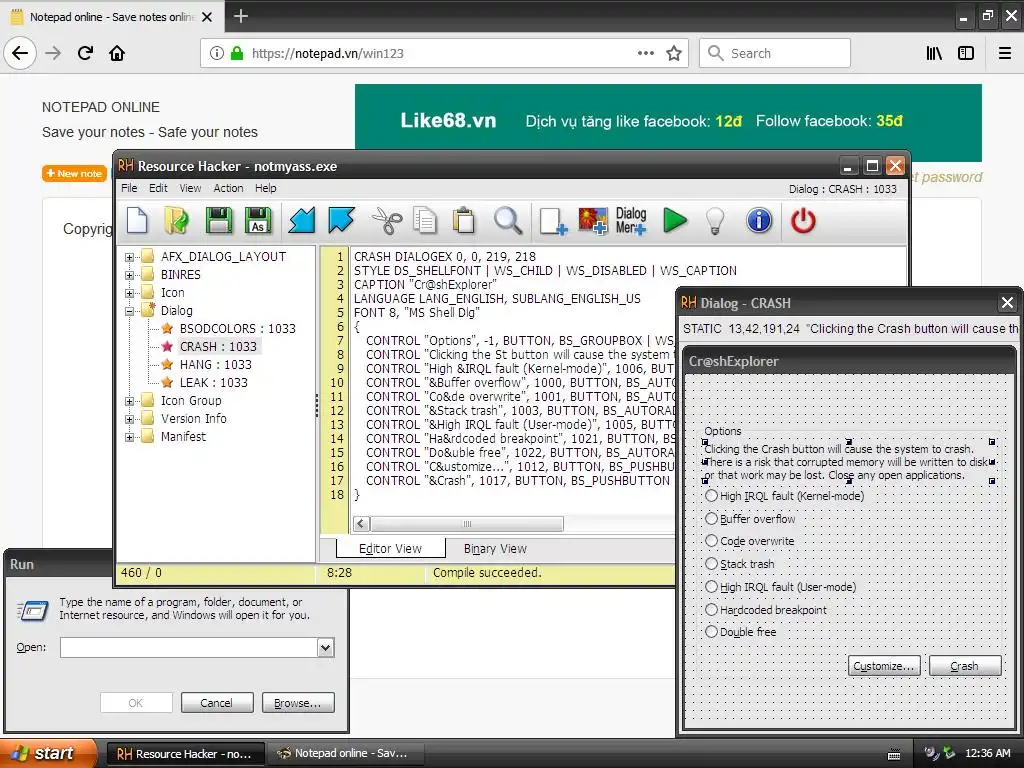This screenshot has height=768, width=1024.
Task: Open the Edit menu in Resource Hacker
Action: click(x=158, y=188)
